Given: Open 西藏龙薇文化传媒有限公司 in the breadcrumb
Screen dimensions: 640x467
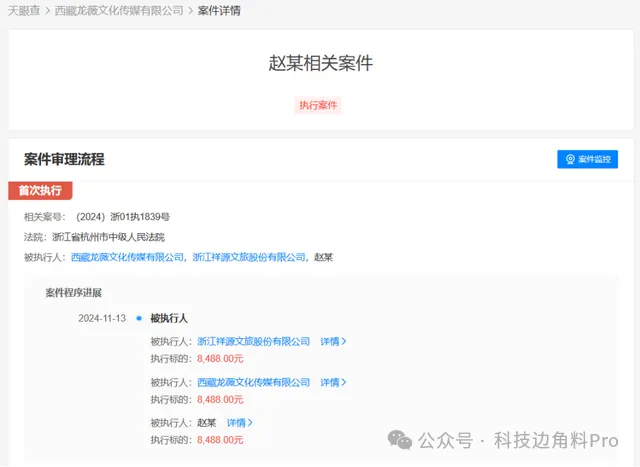Looking at the screenshot, I should tap(119, 11).
